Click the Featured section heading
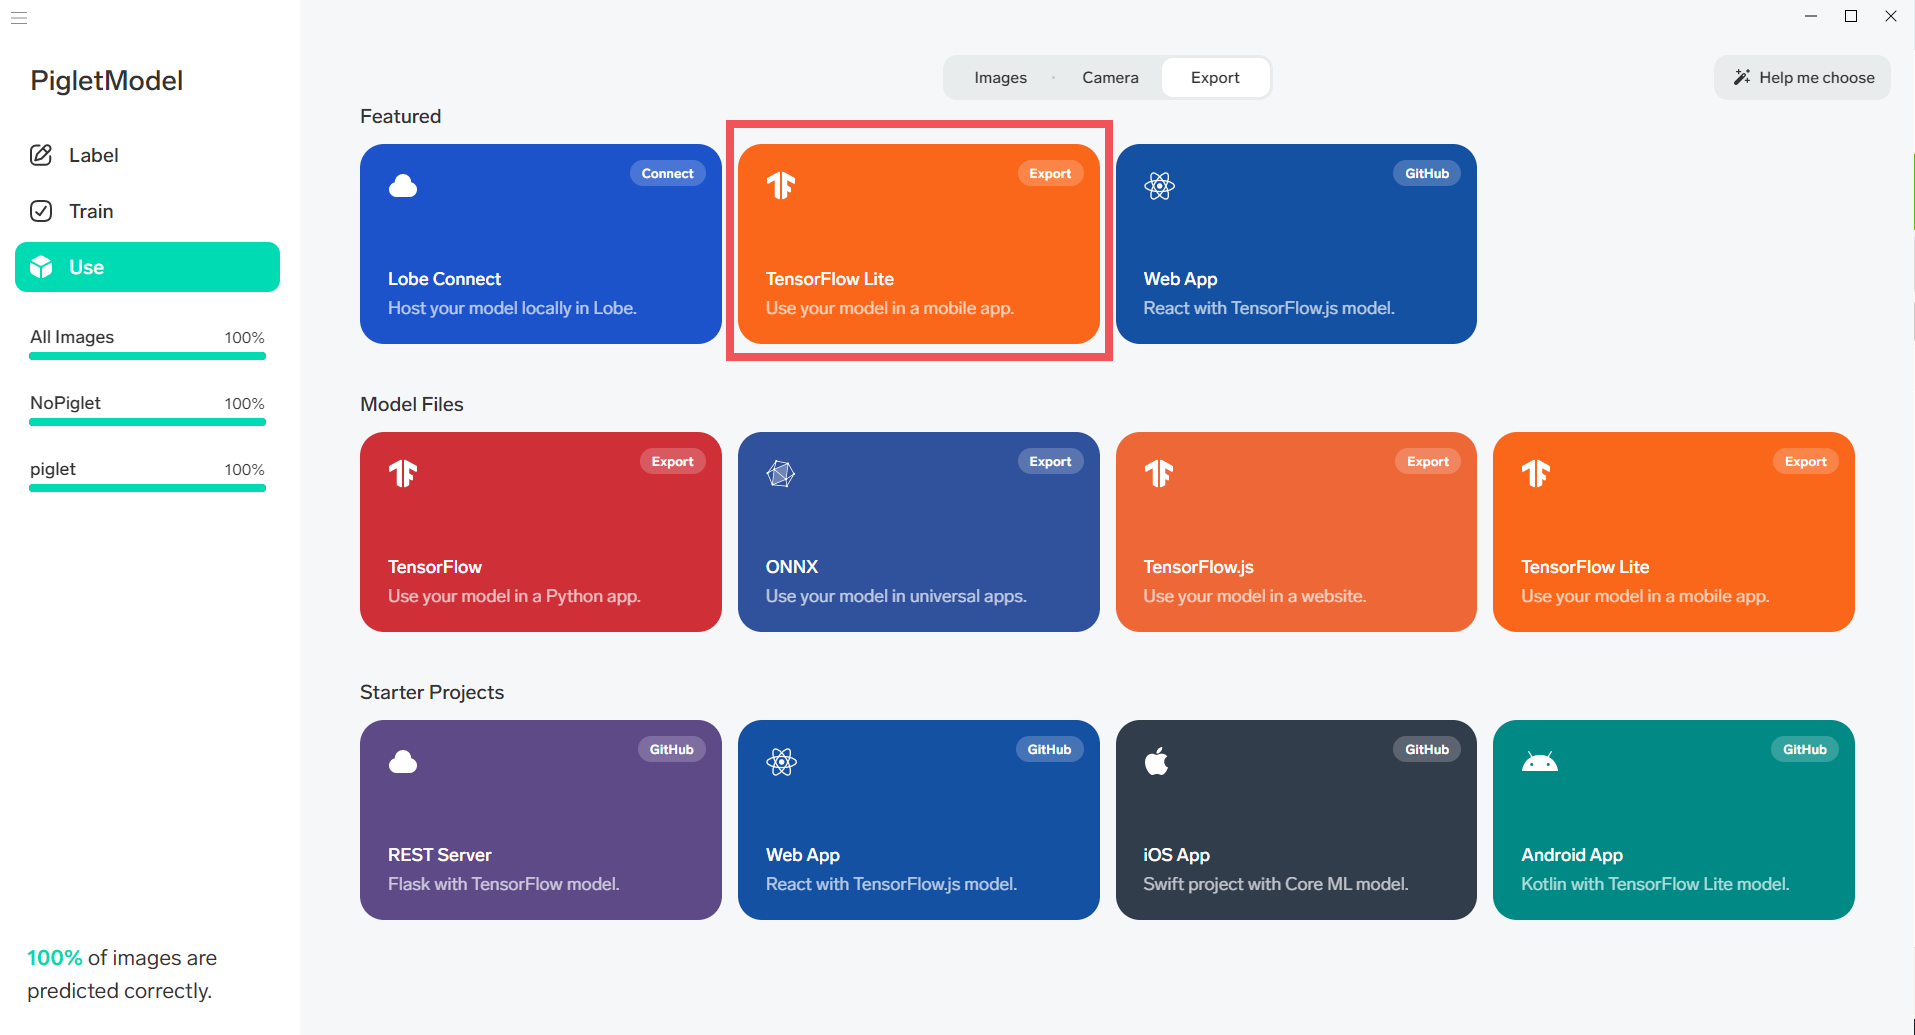This screenshot has height=1035, width=1915. click(400, 116)
